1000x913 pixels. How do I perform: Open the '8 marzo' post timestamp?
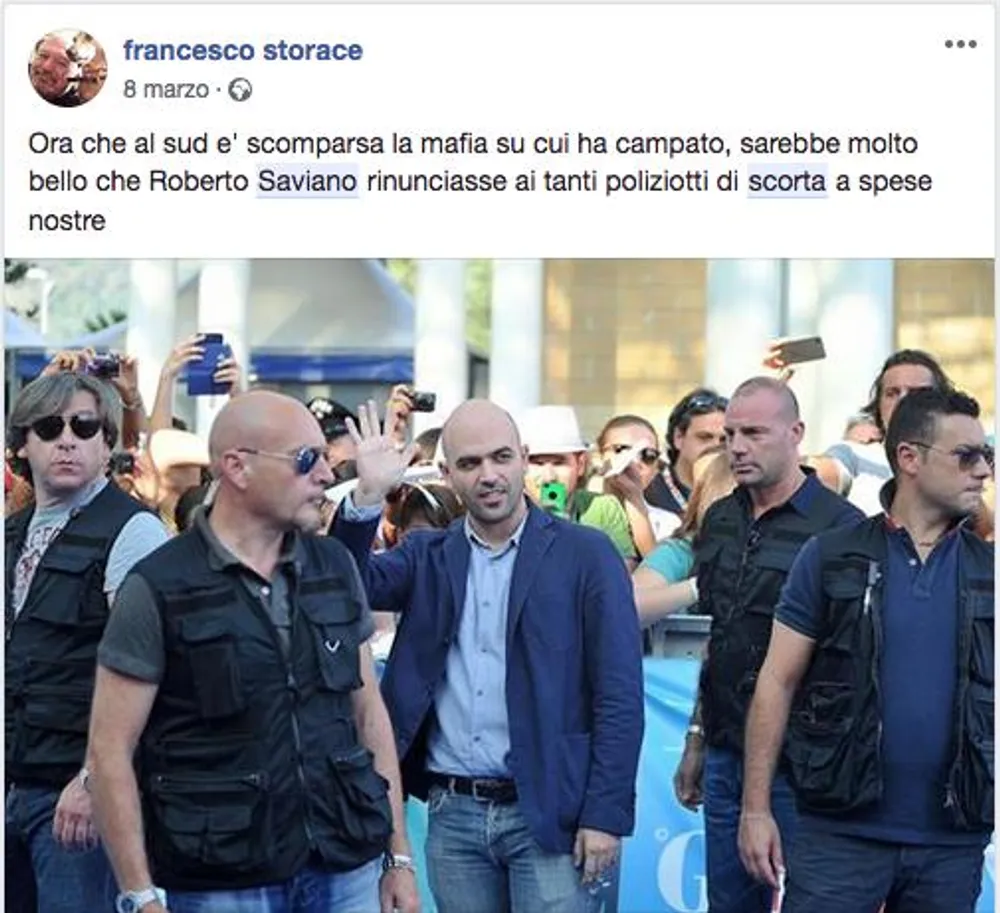(166, 90)
